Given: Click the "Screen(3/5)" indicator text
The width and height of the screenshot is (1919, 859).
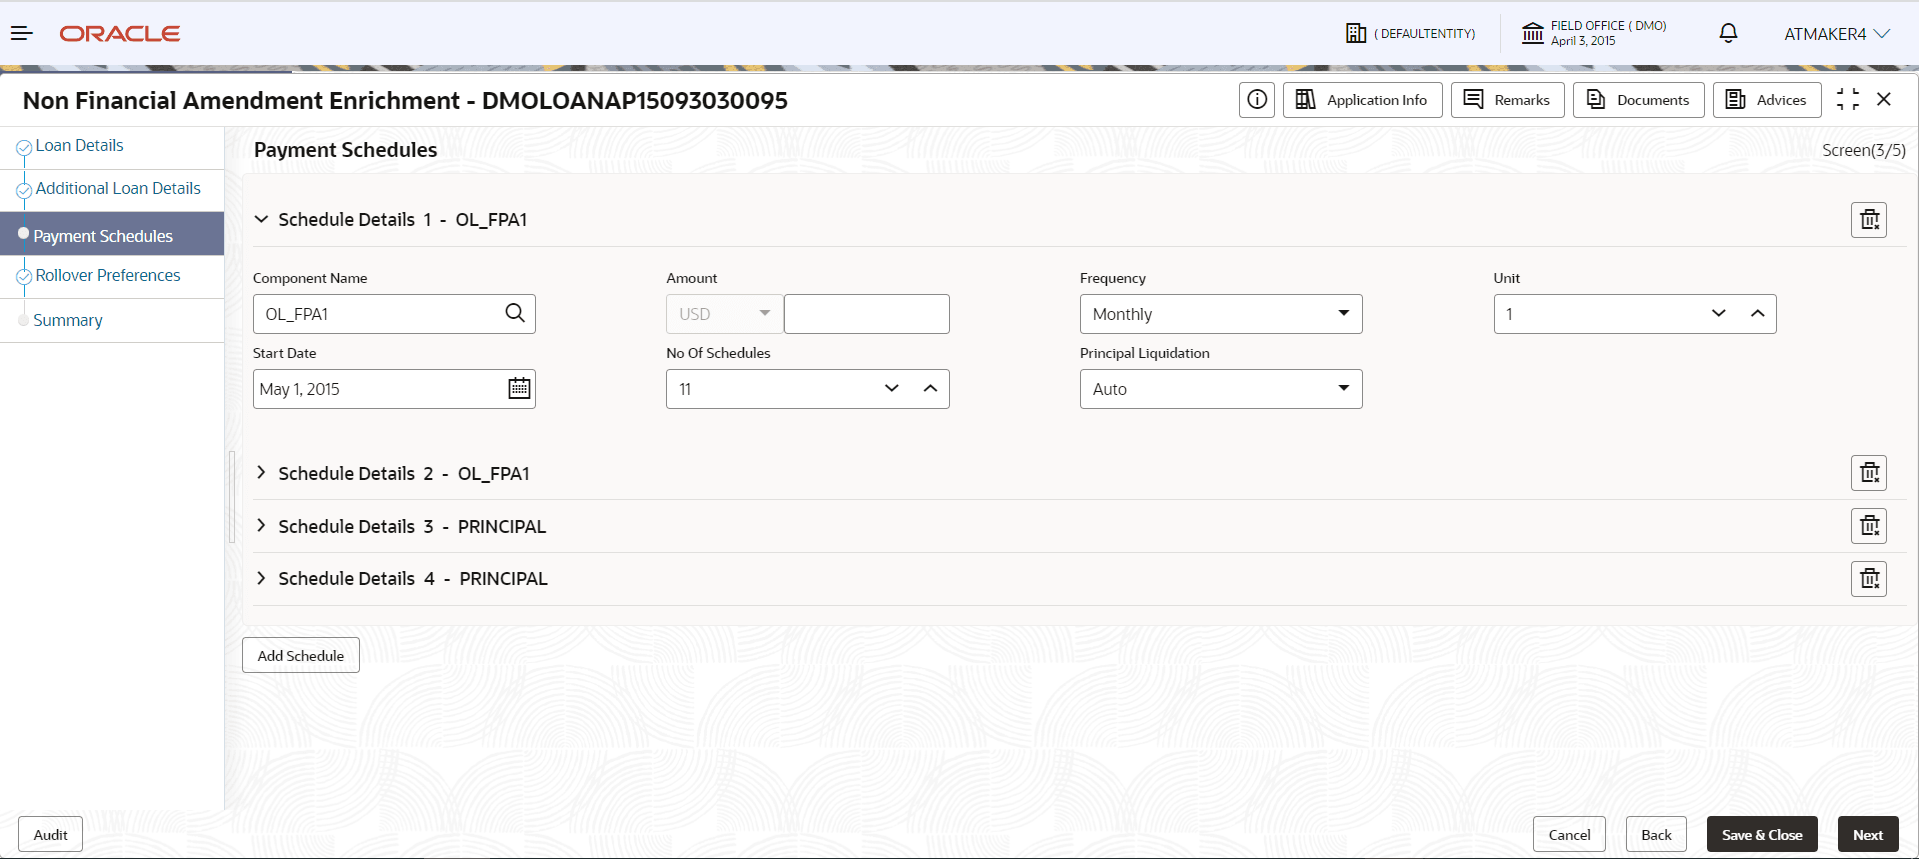Looking at the screenshot, I should (1864, 150).
